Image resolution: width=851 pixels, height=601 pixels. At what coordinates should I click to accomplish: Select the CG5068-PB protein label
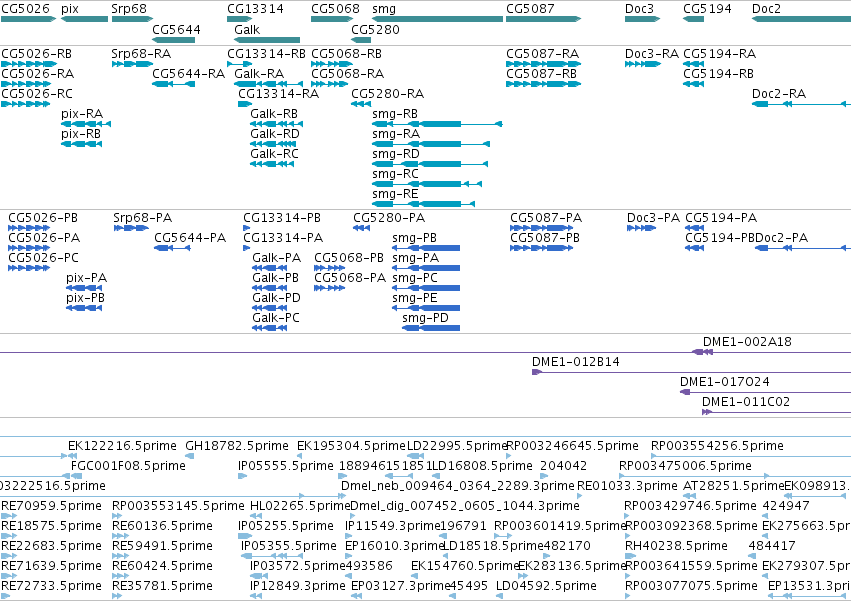[x=349, y=257]
